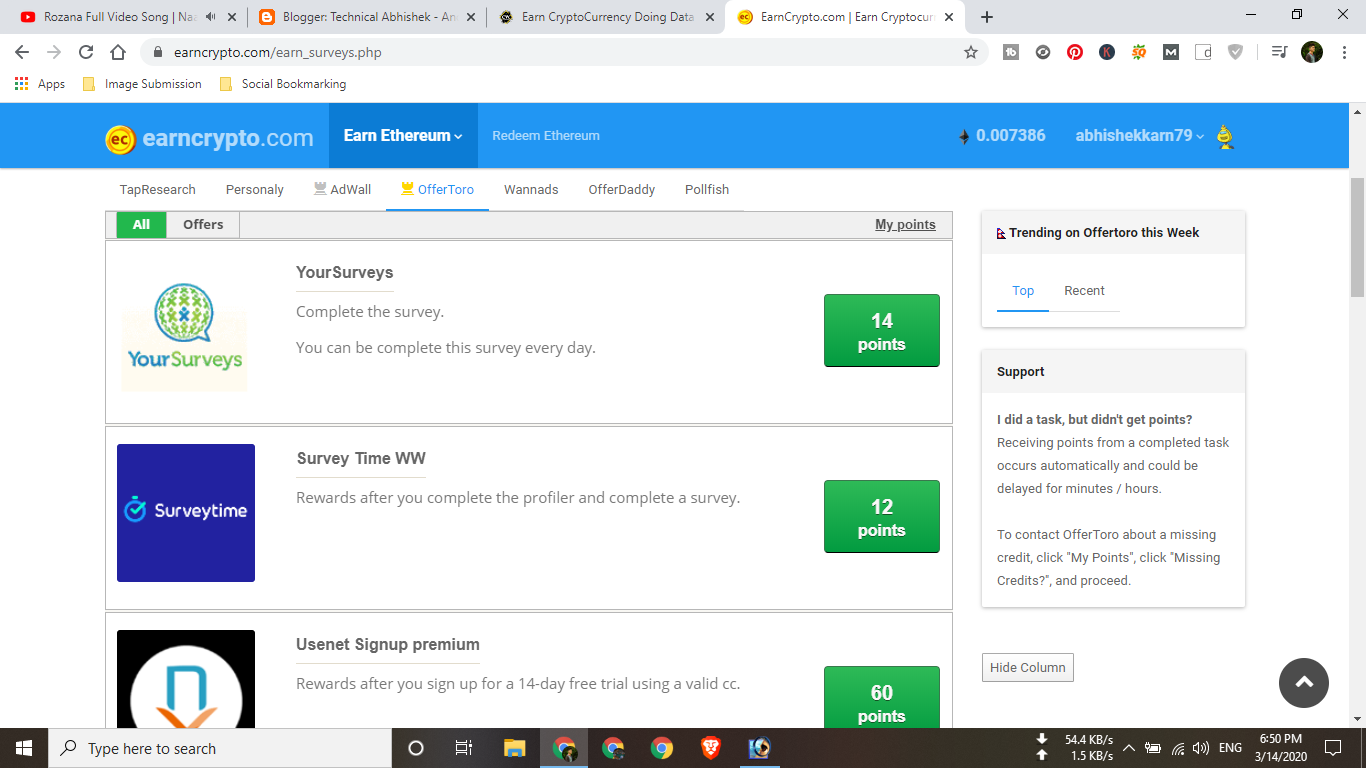Click the Type here to search box
Image resolution: width=1366 pixels, height=768 pixels.
220,748
